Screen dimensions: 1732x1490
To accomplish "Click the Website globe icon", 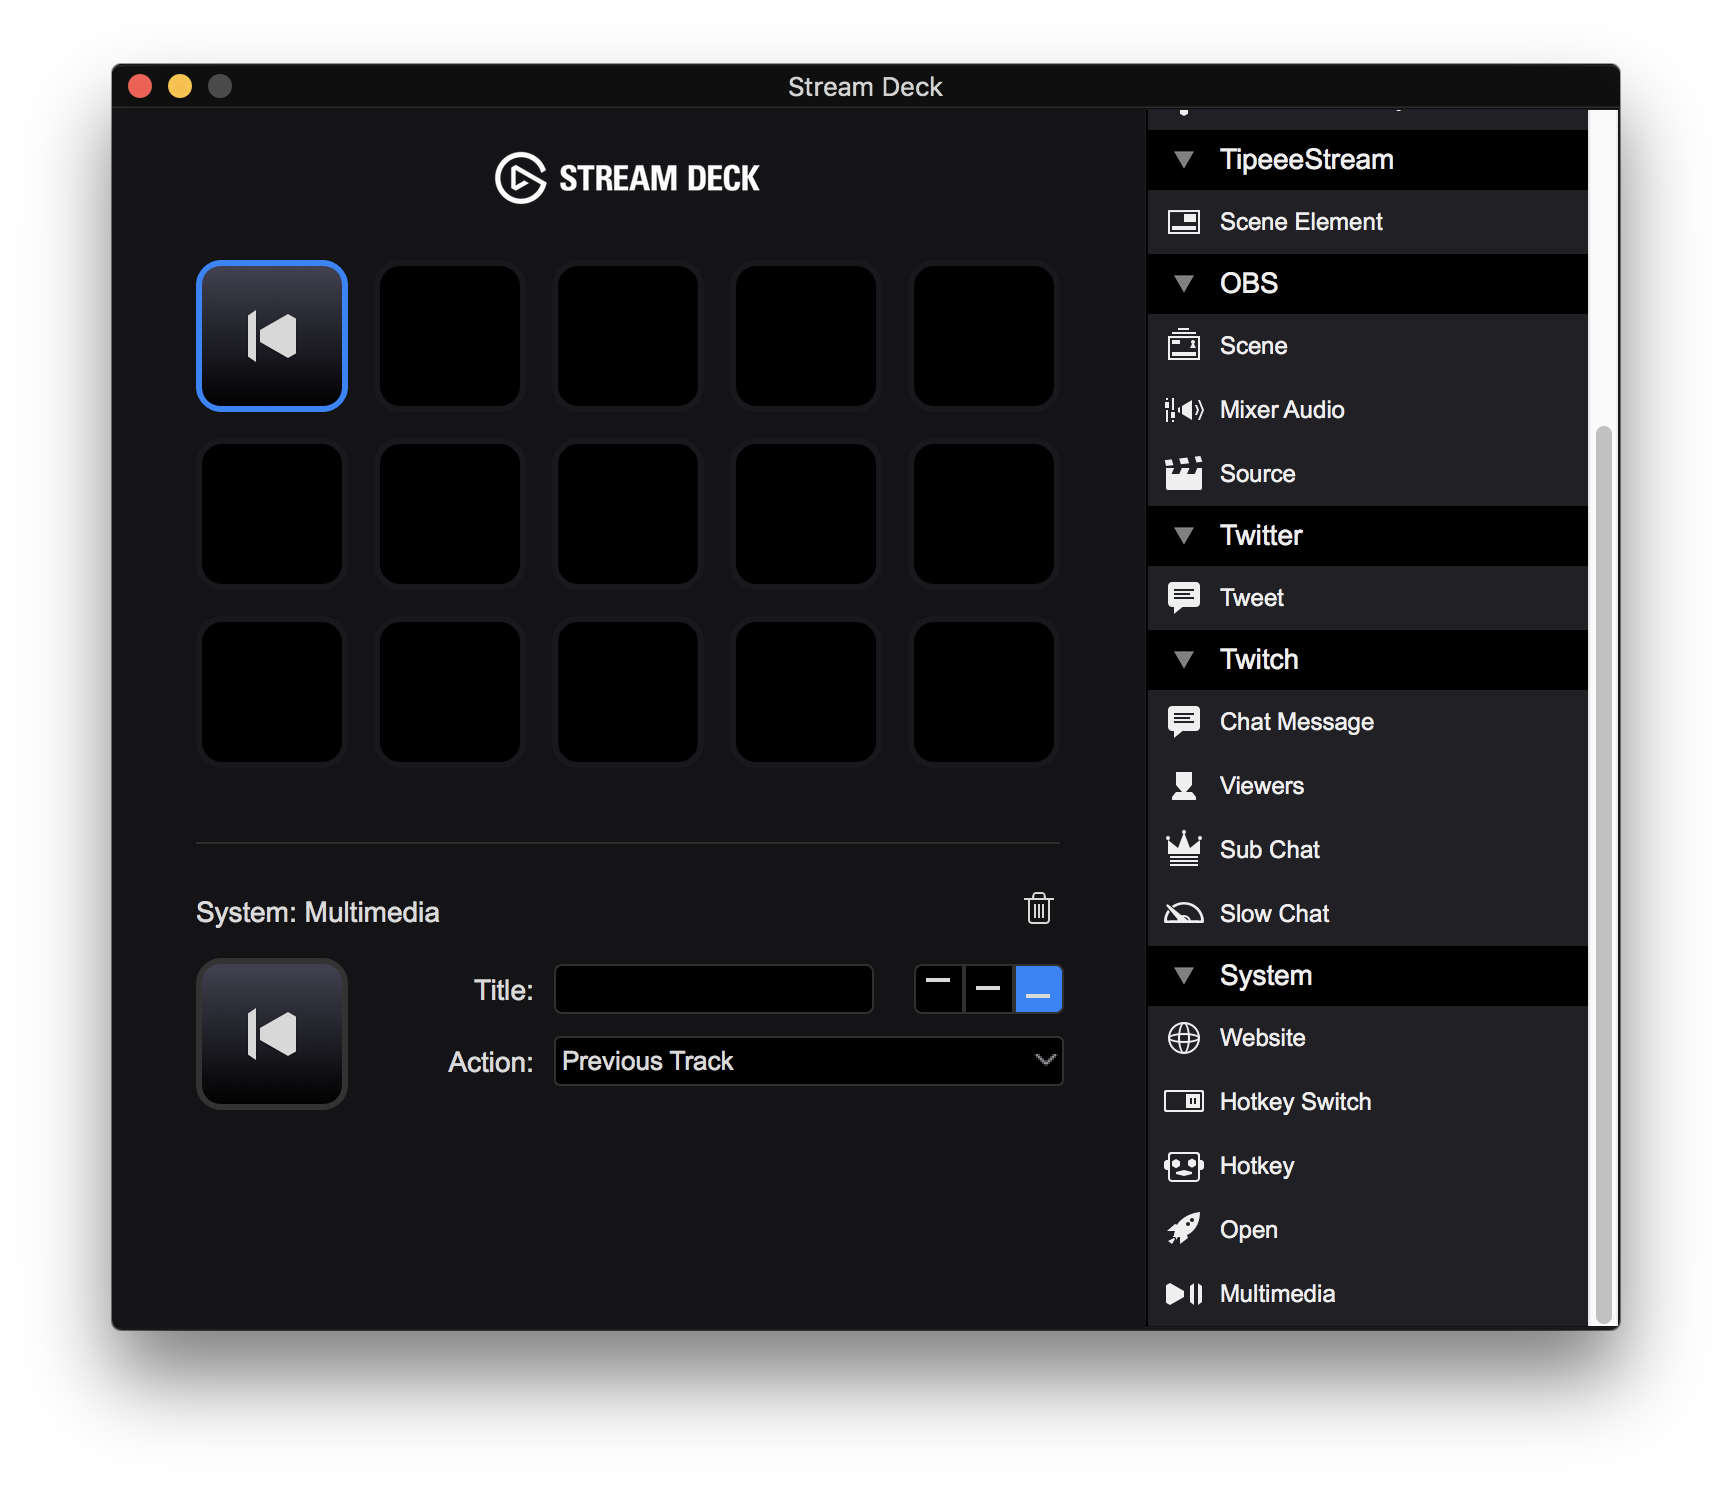I will [x=1184, y=1038].
